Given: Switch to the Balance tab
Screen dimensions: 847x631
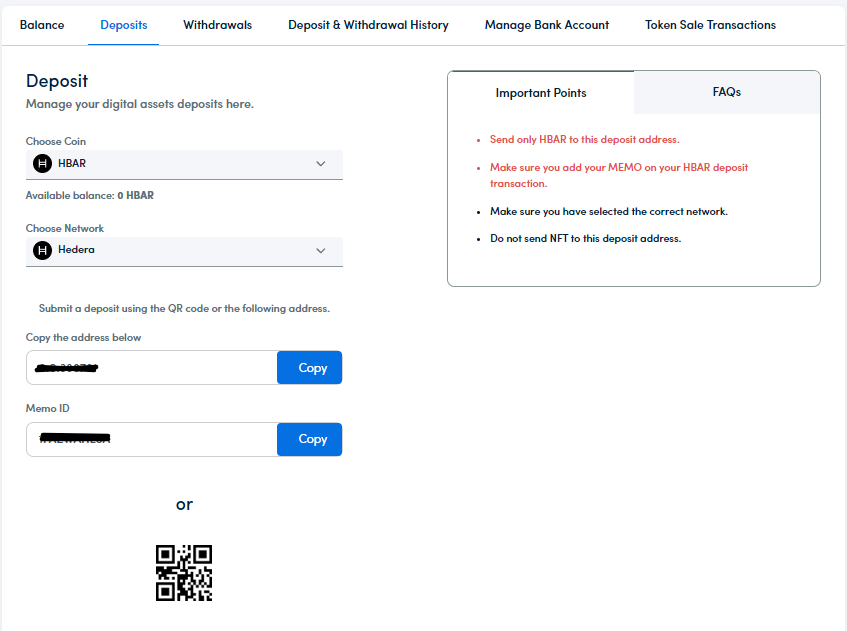Looking at the screenshot, I should pyautogui.click(x=42, y=25).
